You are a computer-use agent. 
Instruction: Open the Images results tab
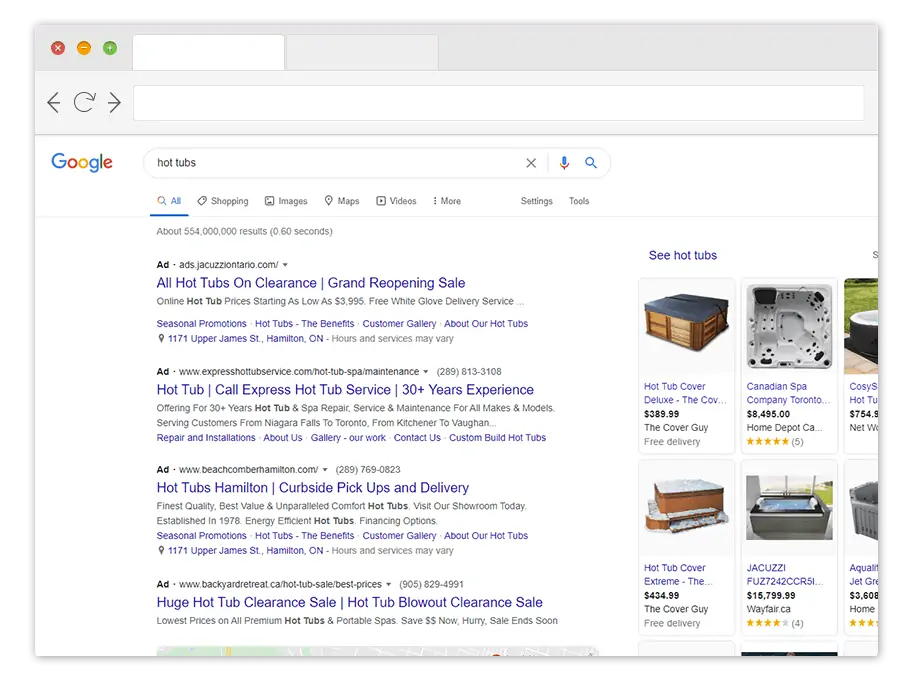coord(286,201)
